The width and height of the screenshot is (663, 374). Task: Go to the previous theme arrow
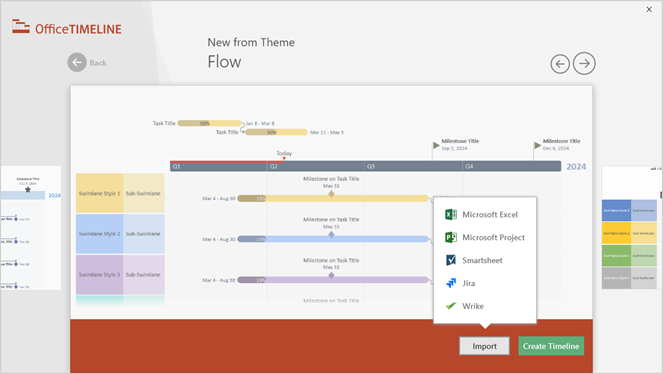click(560, 64)
